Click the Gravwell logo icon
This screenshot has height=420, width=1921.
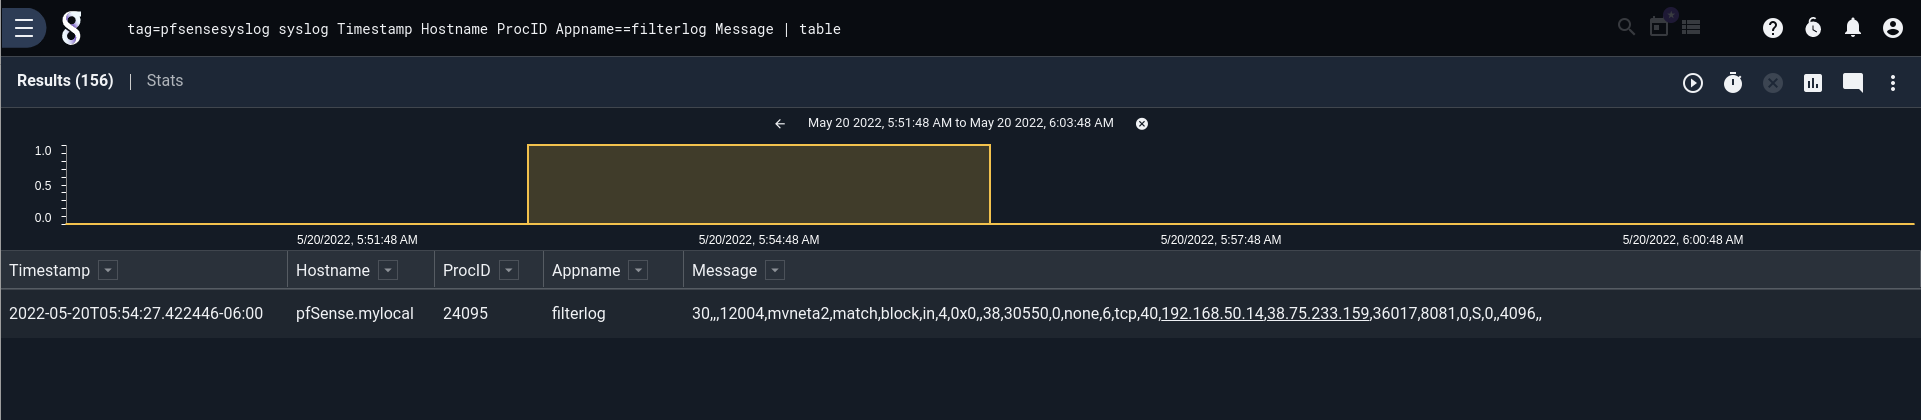(x=72, y=28)
